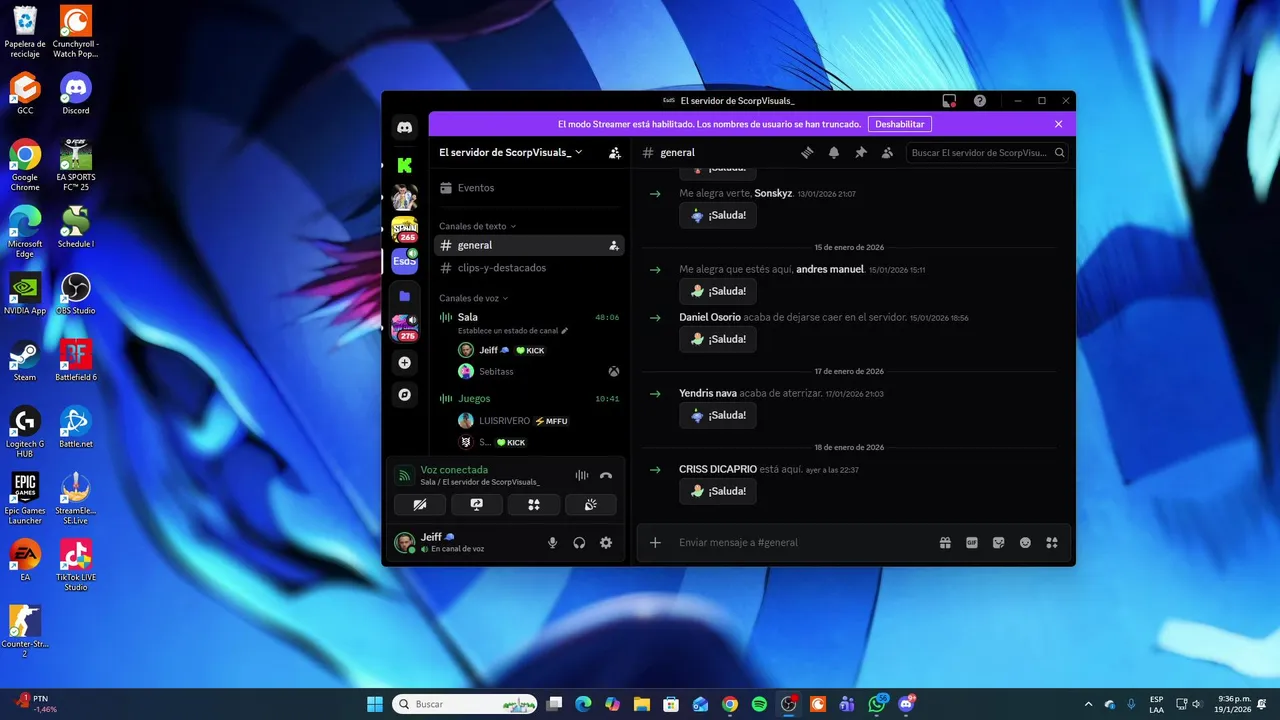Disconnect from voice with the hang-up icon
This screenshot has height=720, width=1280.
[606, 476]
